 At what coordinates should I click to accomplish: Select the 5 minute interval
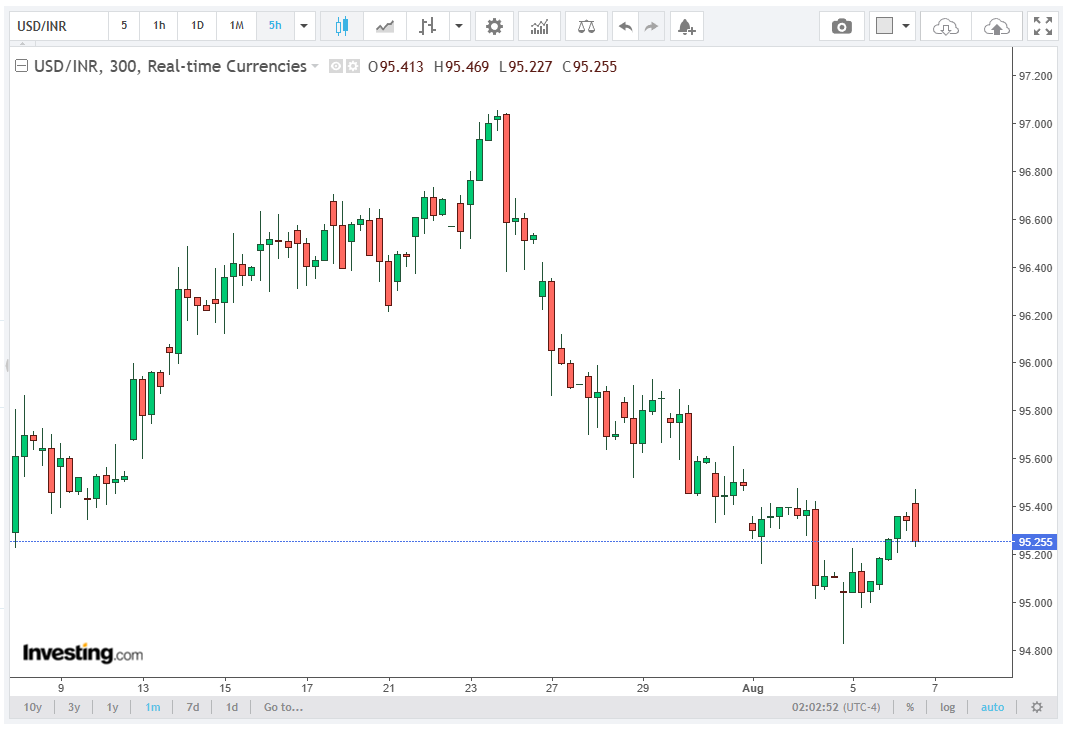pyautogui.click(x=124, y=26)
